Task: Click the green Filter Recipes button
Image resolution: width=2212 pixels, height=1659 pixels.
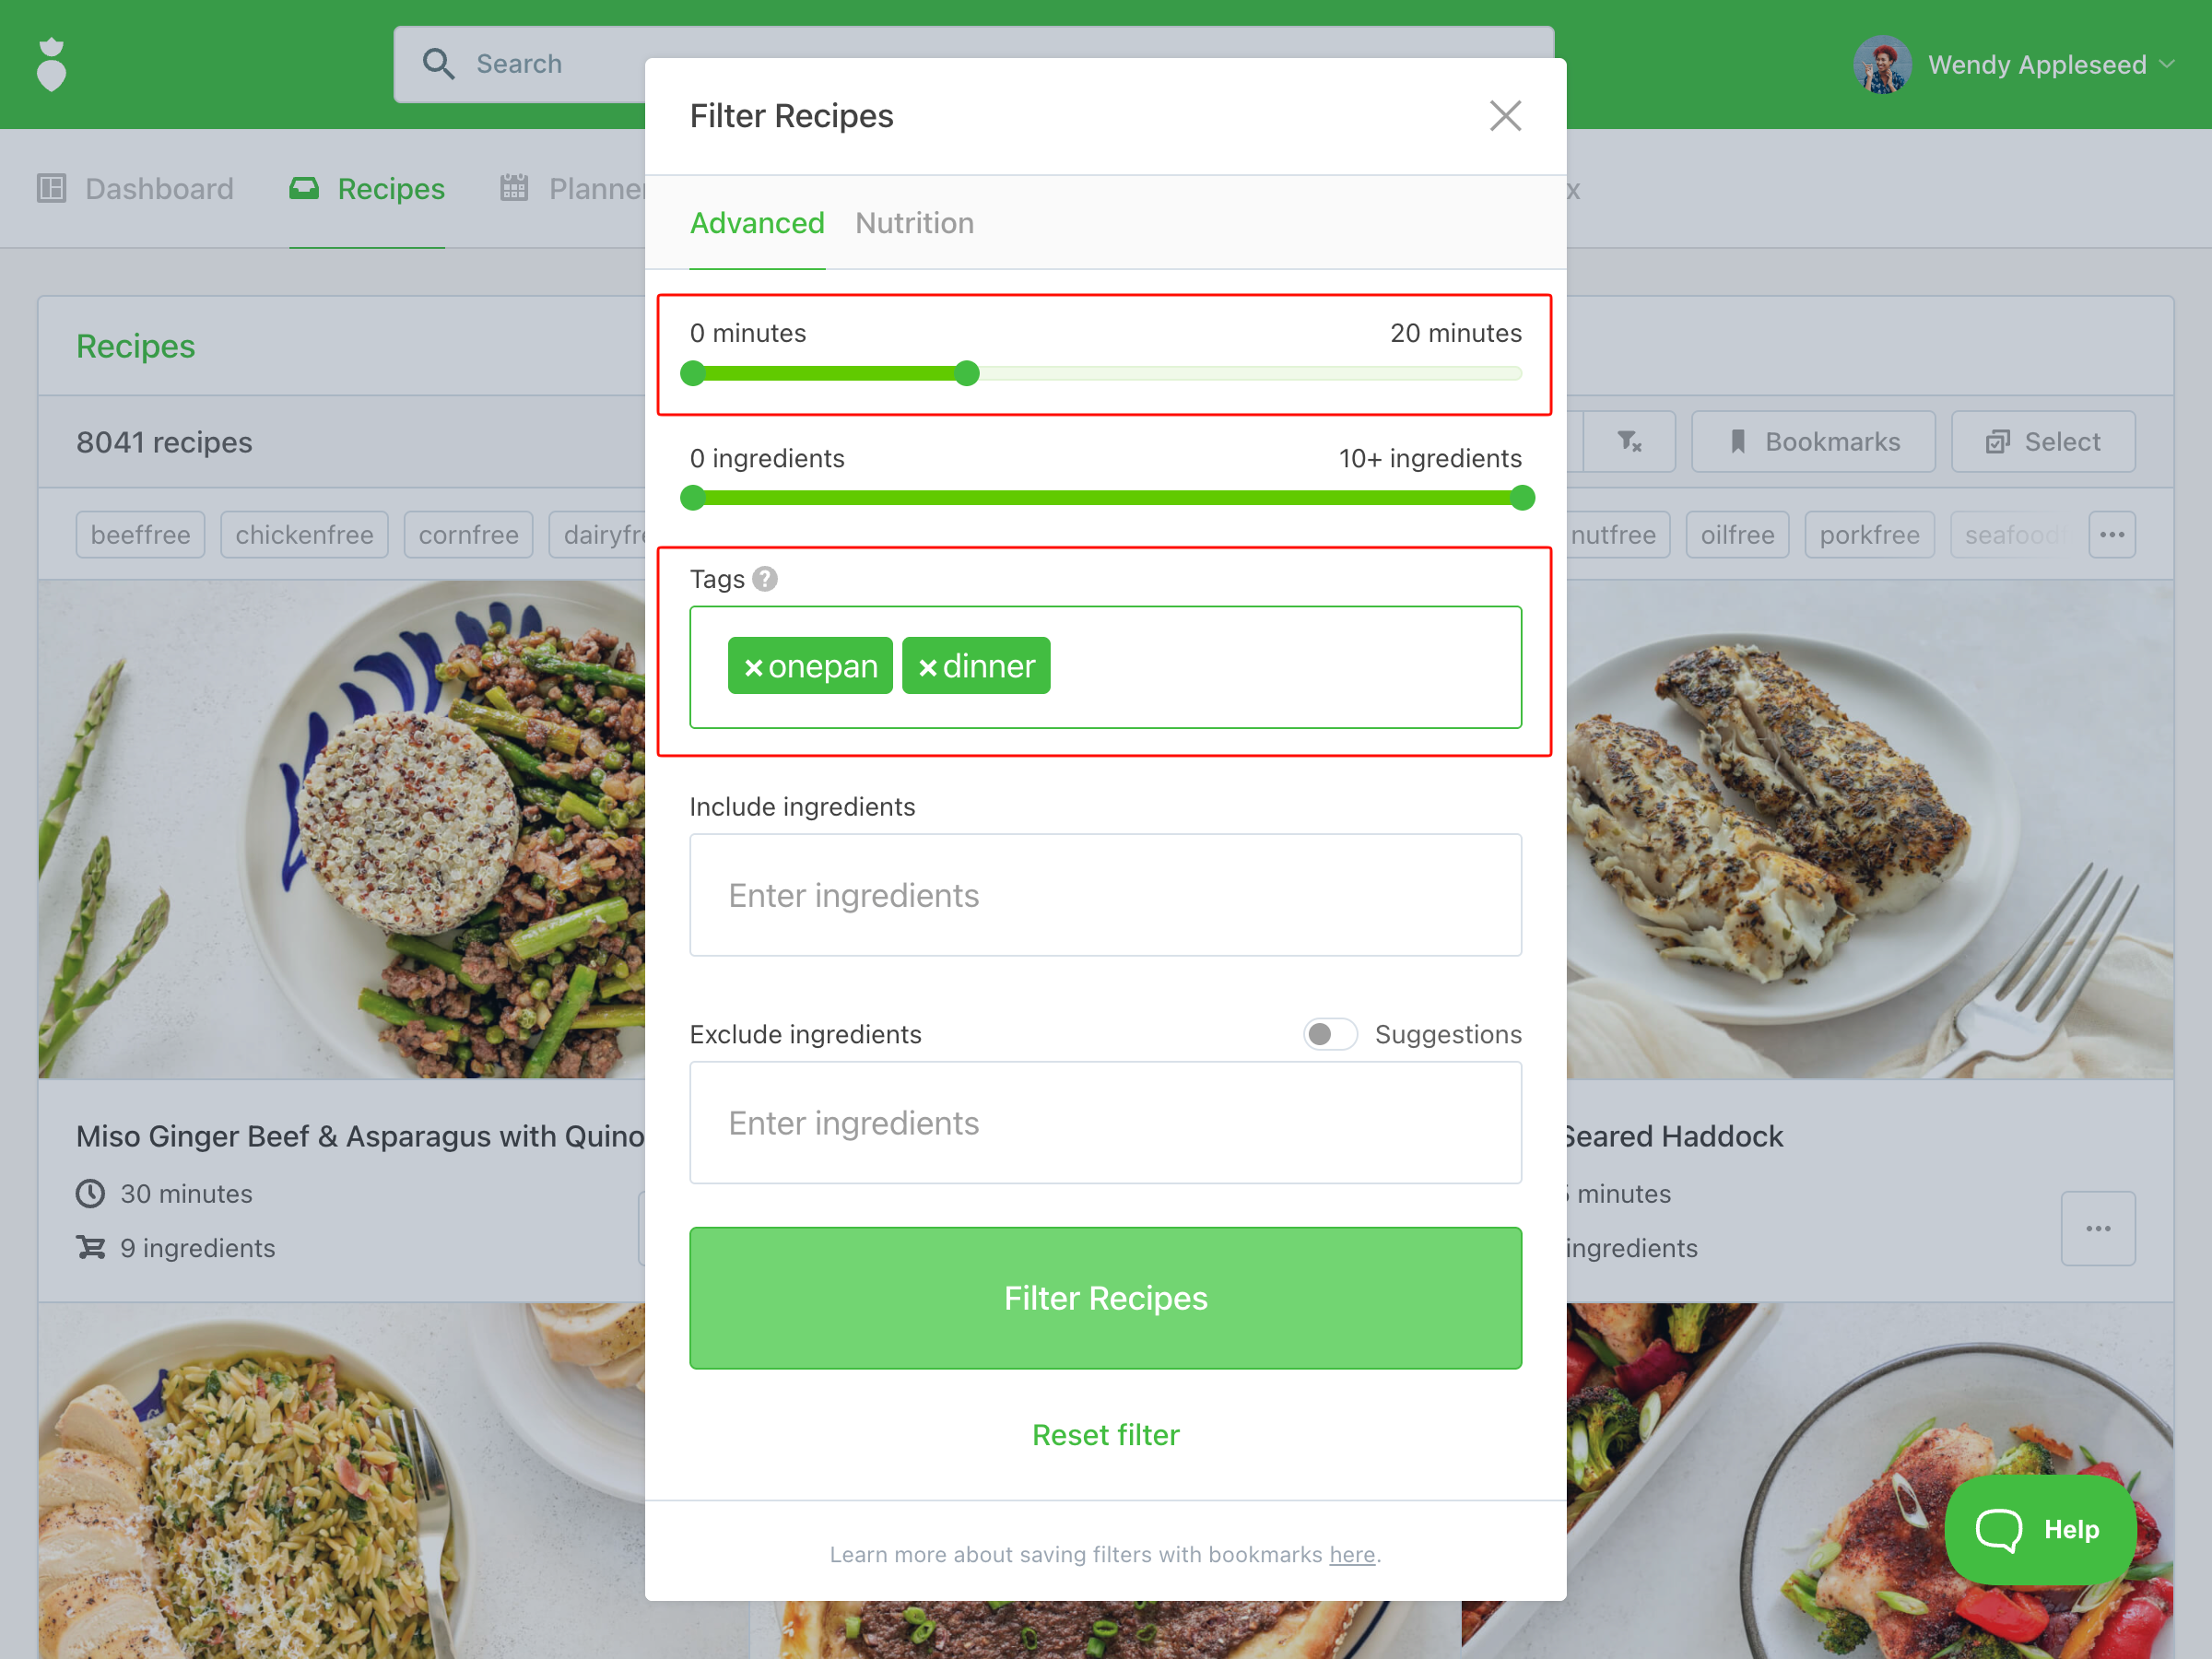Action: tap(1105, 1298)
